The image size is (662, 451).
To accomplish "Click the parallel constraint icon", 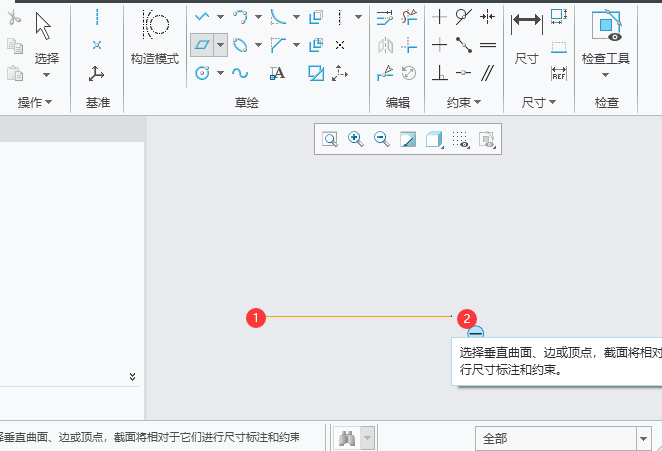I will (x=488, y=72).
